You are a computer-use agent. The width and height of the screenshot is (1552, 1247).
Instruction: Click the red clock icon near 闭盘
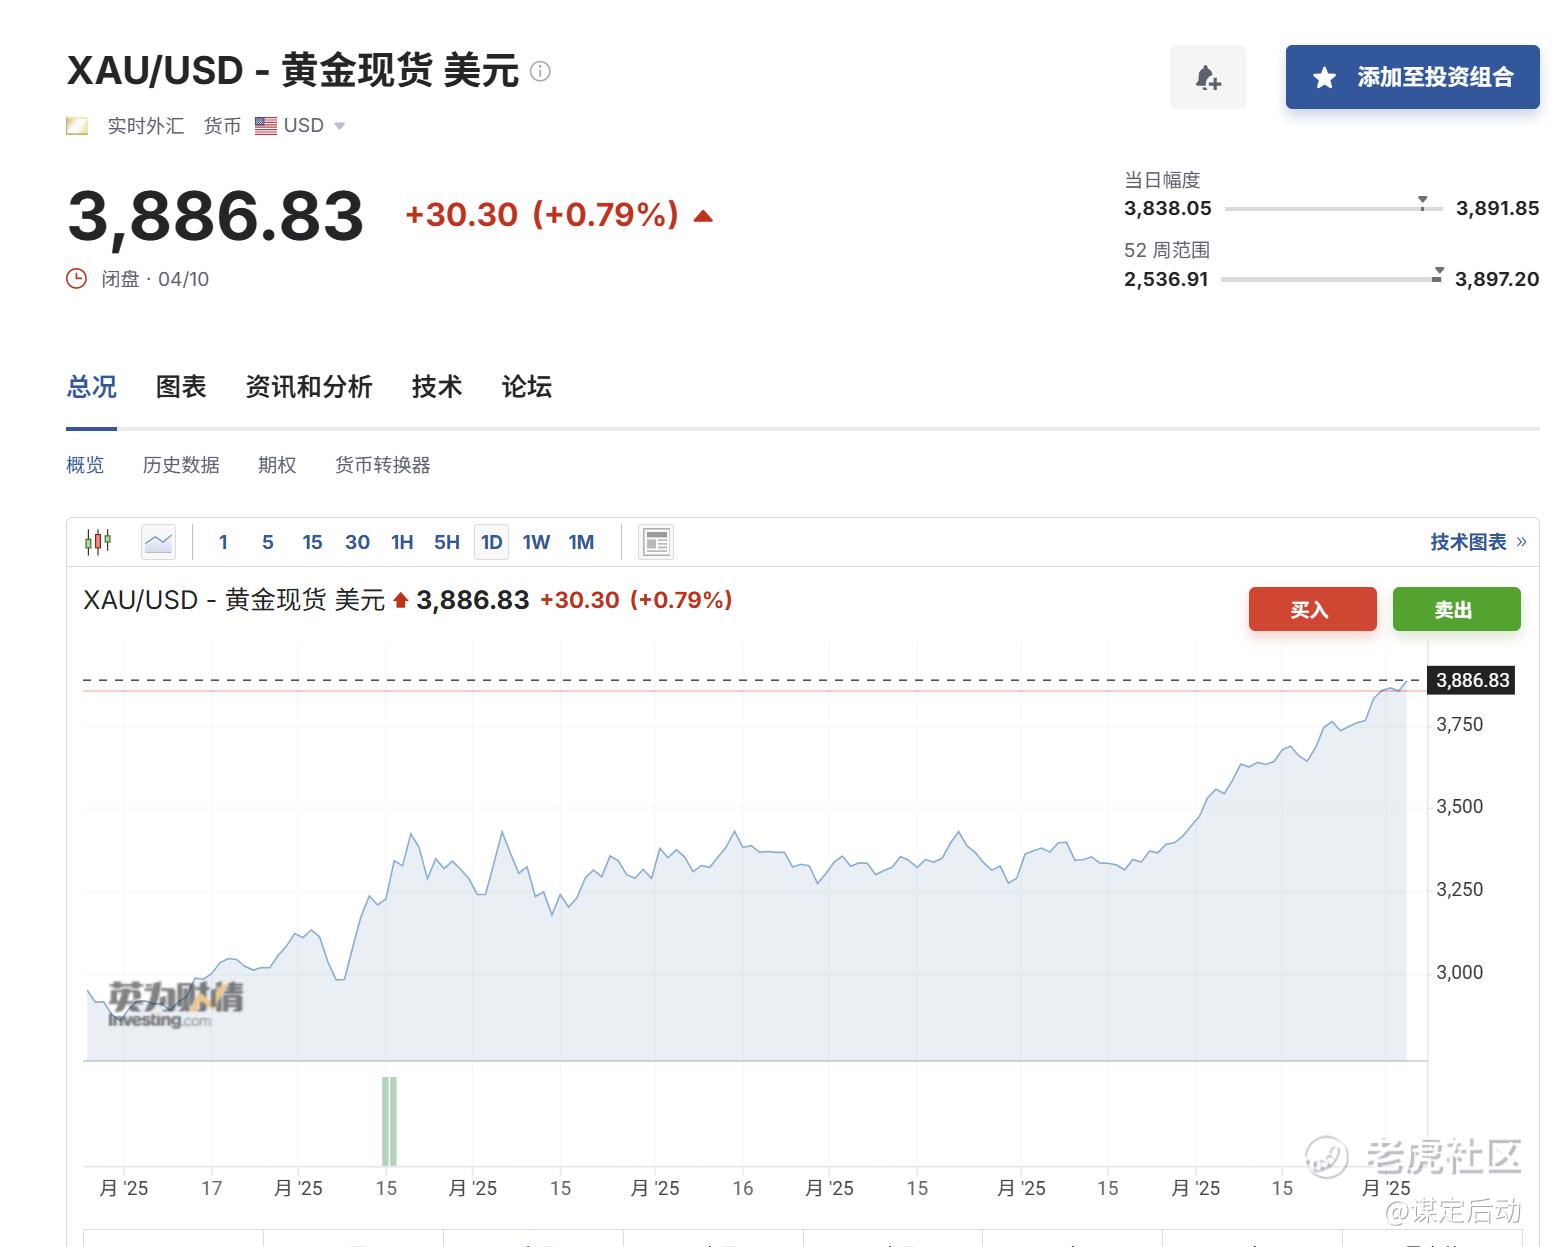pos(77,279)
